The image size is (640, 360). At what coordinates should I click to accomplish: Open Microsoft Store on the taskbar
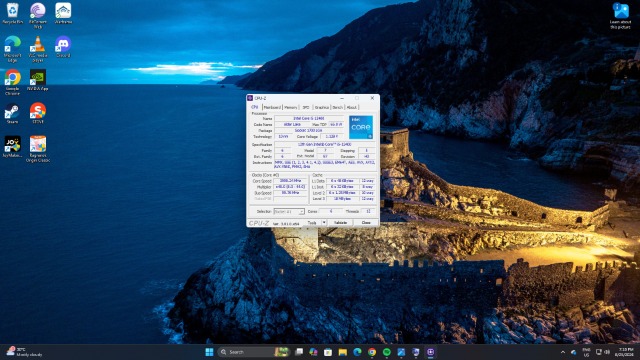click(328, 352)
